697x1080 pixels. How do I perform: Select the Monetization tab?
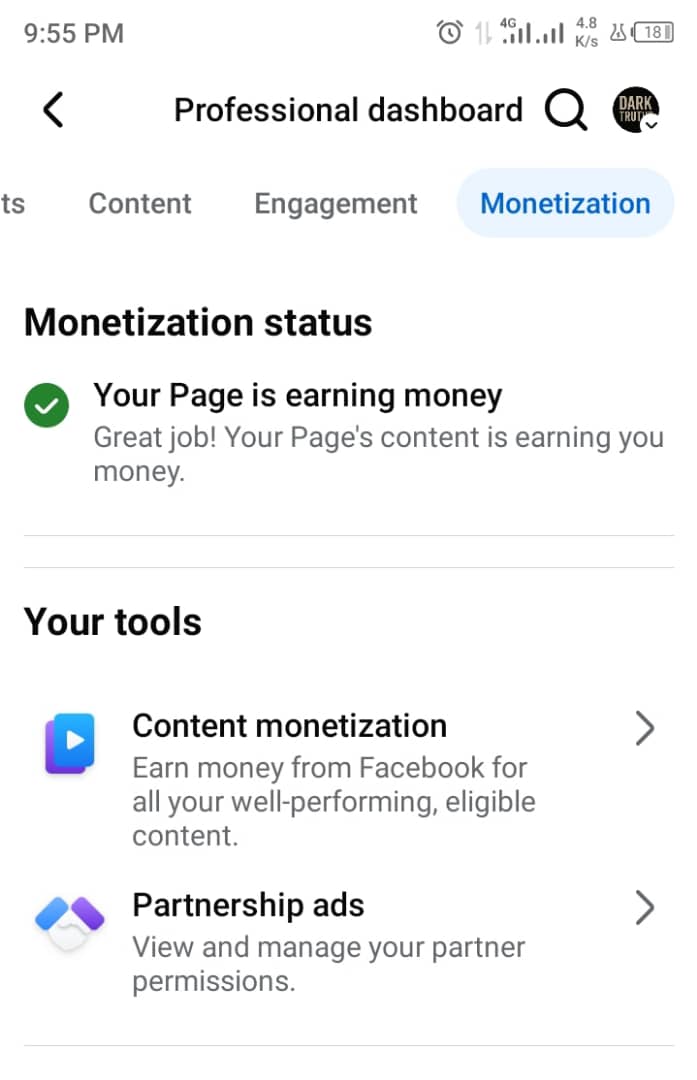point(565,204)
